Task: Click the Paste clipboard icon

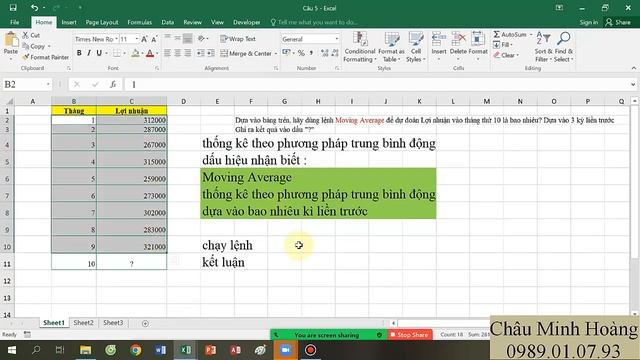Action: [x=11, y=40]
